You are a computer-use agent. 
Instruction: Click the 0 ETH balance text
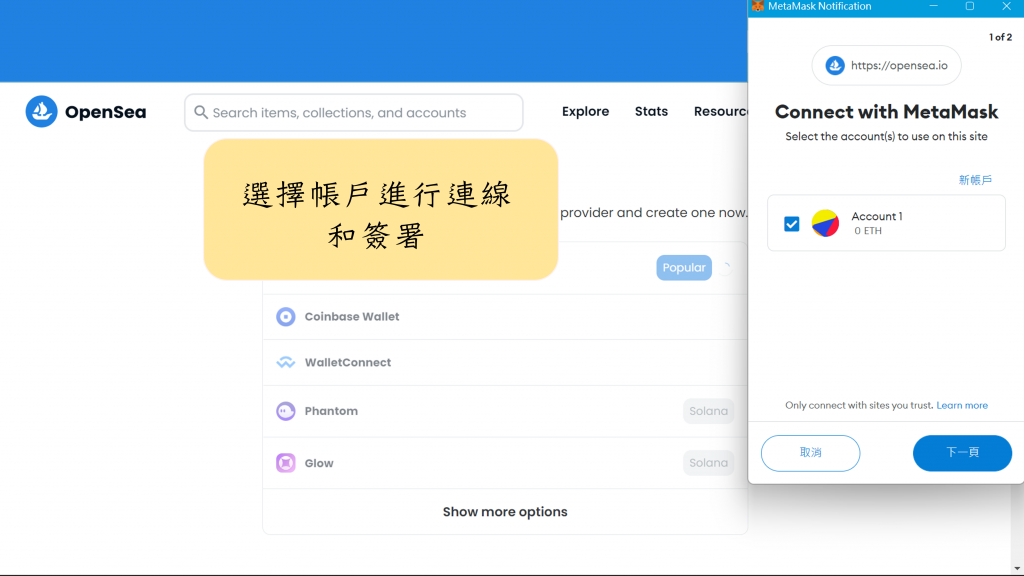click(868, 231)
